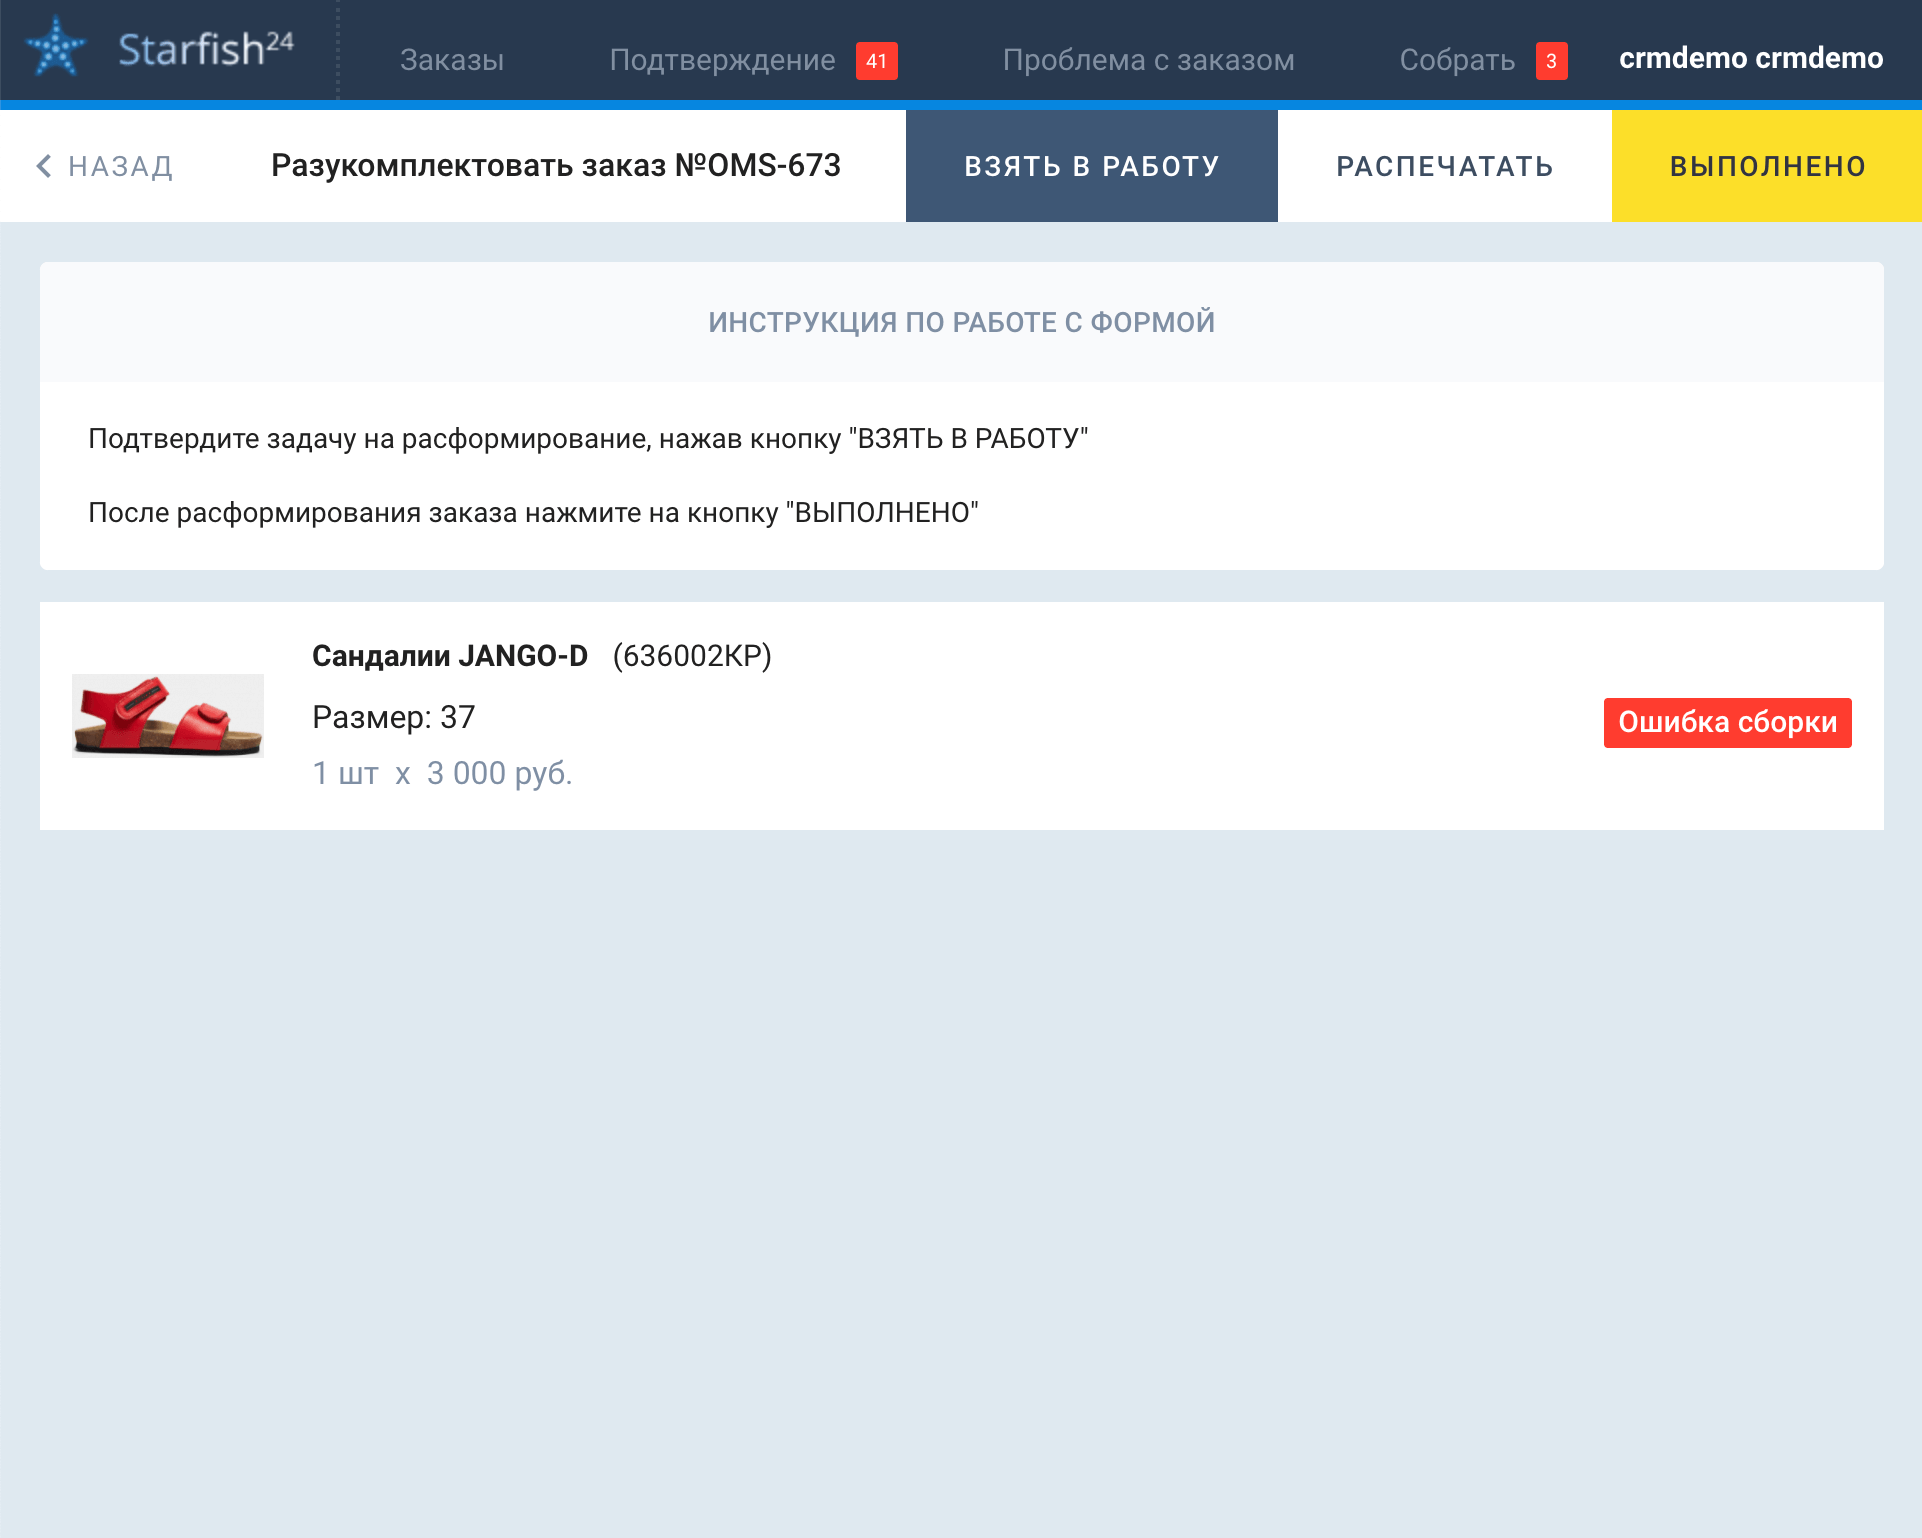Click product article code 636002KP
Screen dimensions: 1922x1538
point(692,656)
